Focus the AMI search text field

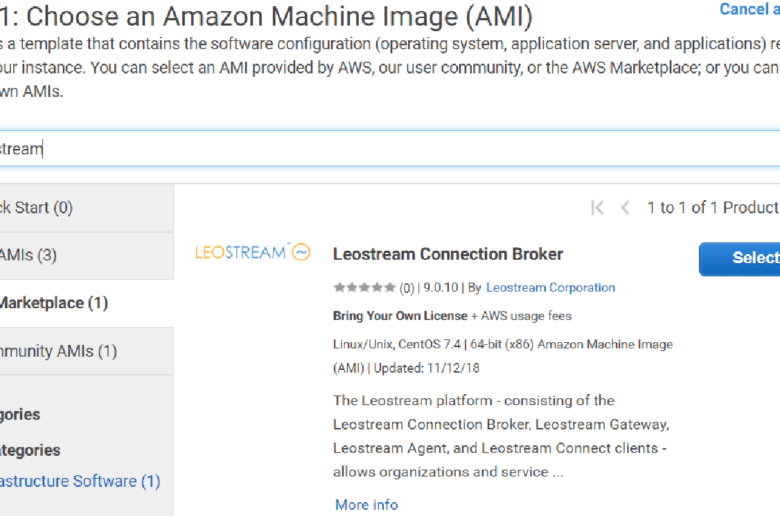390,149
